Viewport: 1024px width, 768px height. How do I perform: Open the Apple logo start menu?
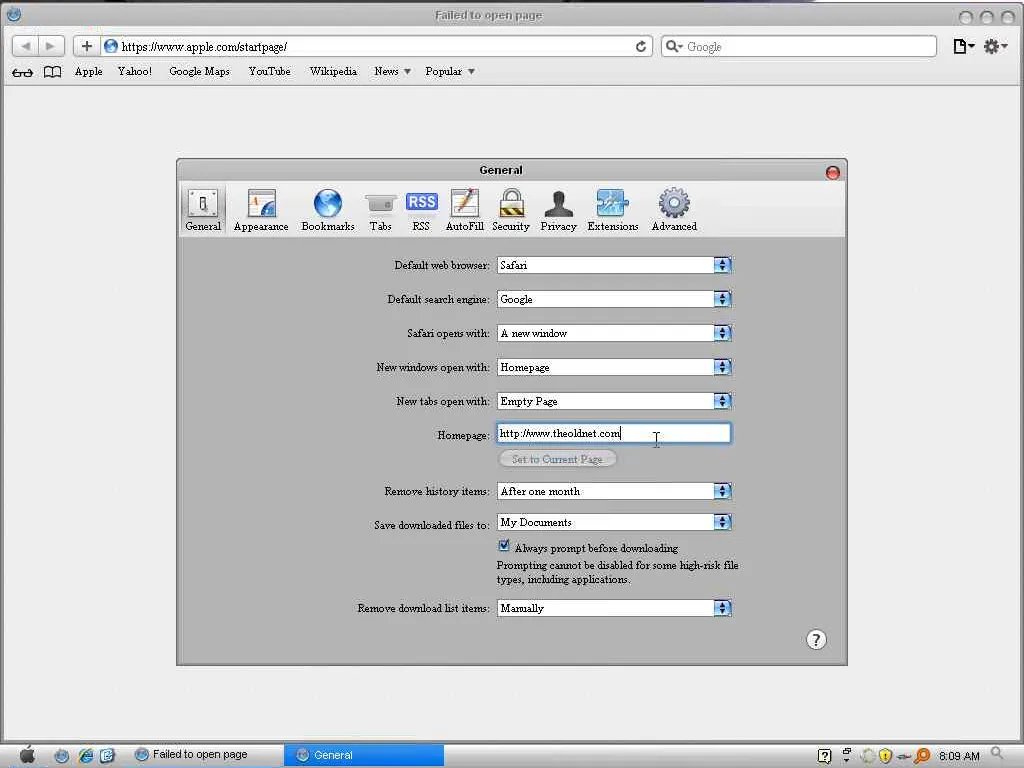(27, 756)
